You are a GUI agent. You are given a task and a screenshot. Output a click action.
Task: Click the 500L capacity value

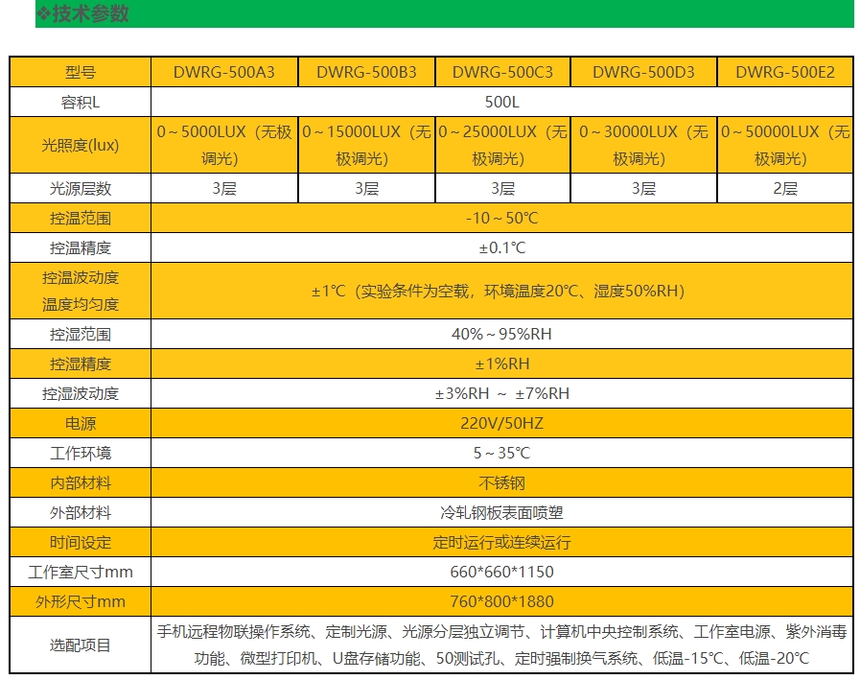(502, 102)
